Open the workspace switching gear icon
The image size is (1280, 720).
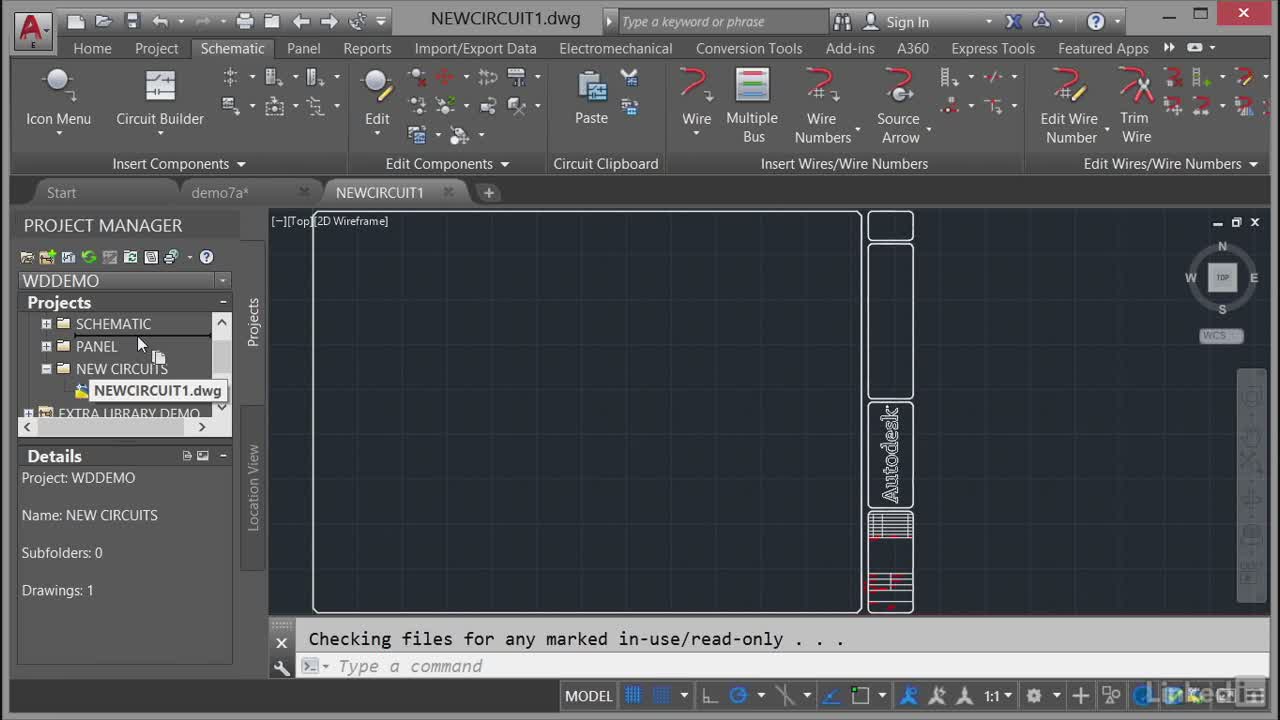click(x=1034, y=696)
